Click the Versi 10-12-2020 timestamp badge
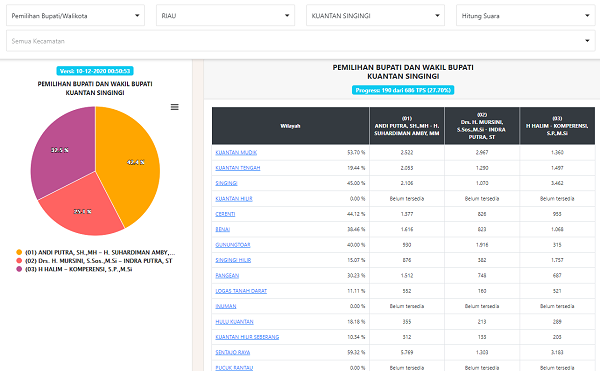This screenshot has width=600, height=371. pyautogui.click(x=95, y=71)
